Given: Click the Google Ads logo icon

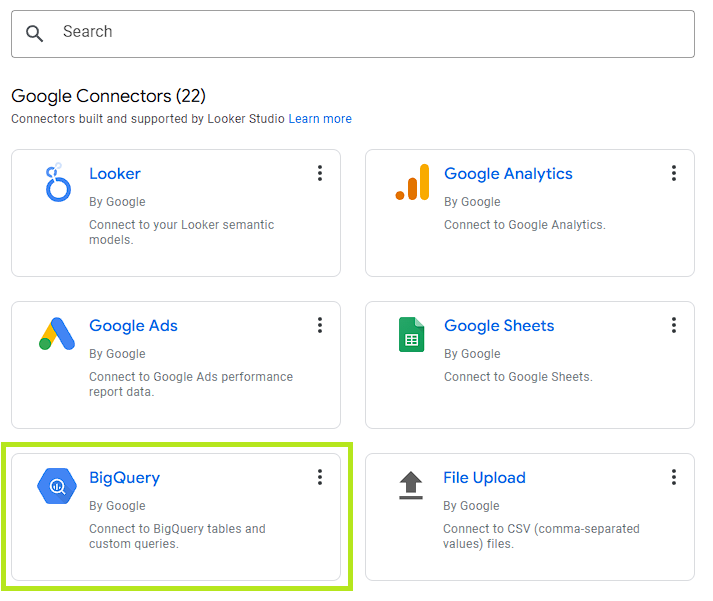Looking at the screenshot, I should click(x=57, y=334).
